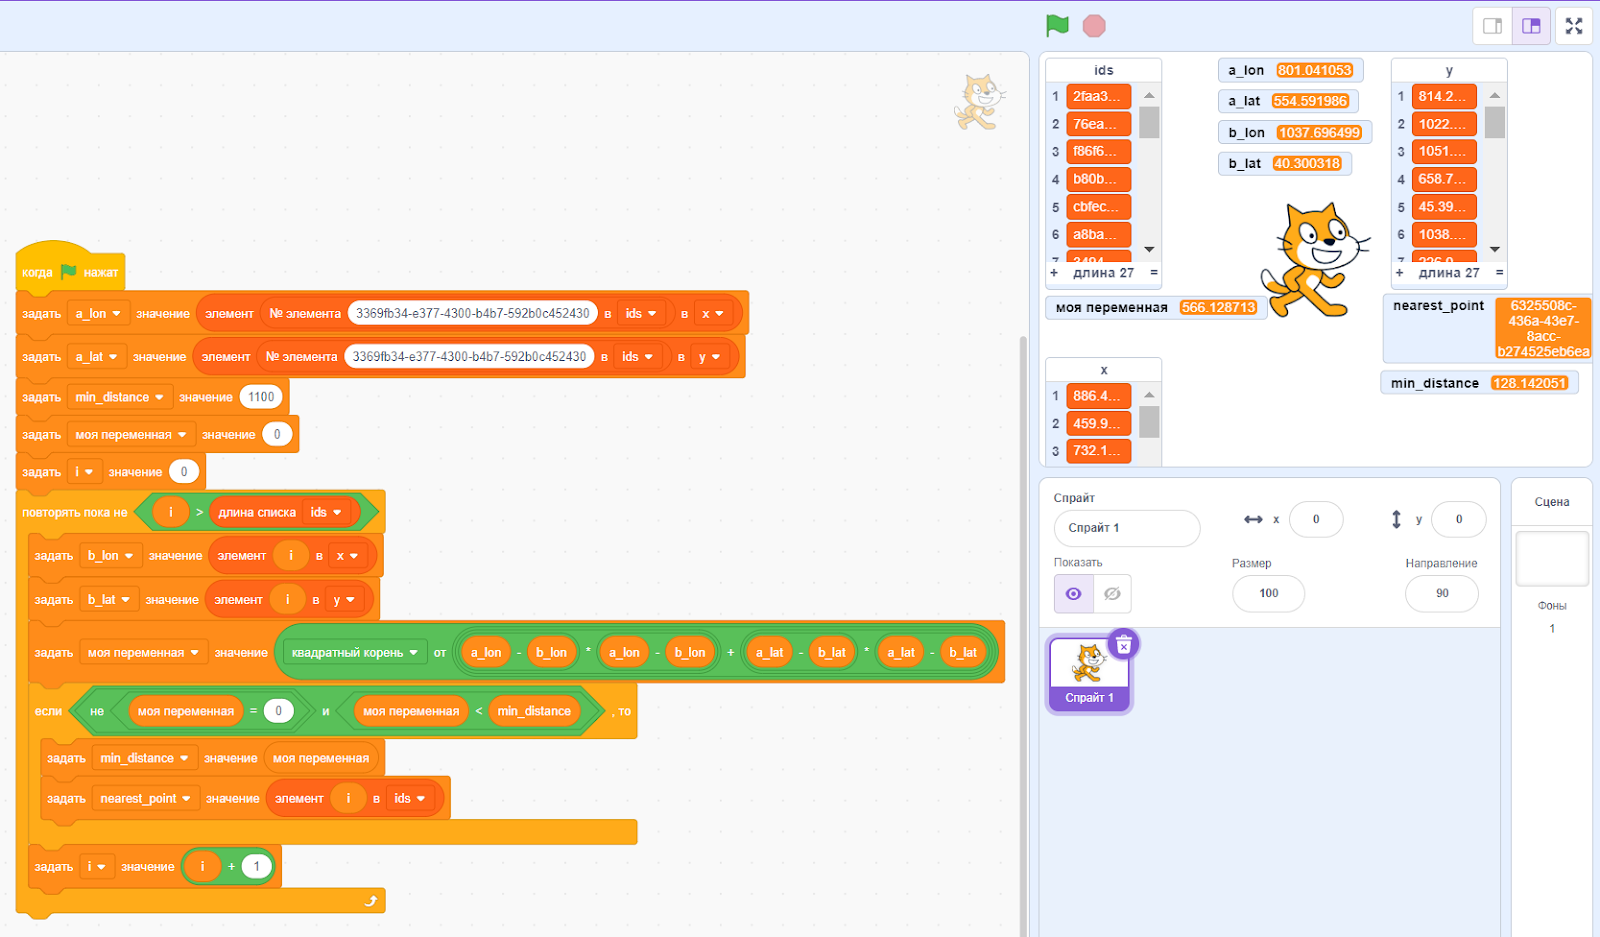Click the green flag to run the project
The width and height of the screenshot is (1600, 937).
point(1057,25)
